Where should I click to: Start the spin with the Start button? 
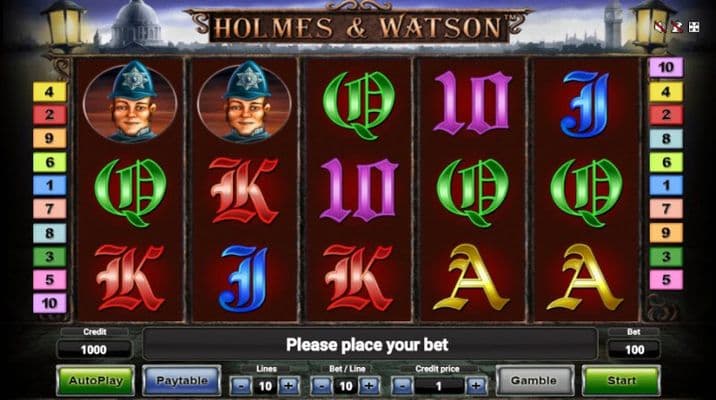pos(621,380)
